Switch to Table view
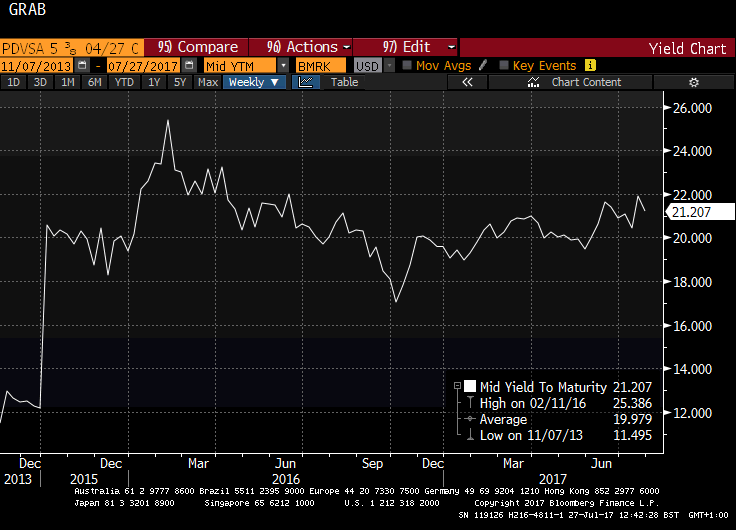This screenshot has width=736, height=530. tap(345, 82)
